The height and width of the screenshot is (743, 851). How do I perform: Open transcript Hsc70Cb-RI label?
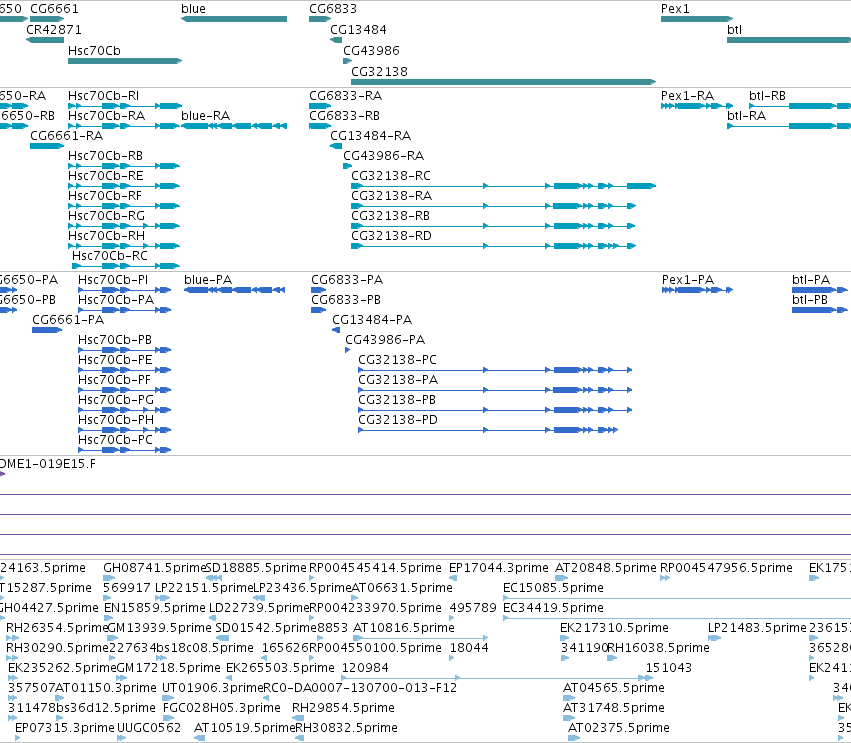click(104, 96)
